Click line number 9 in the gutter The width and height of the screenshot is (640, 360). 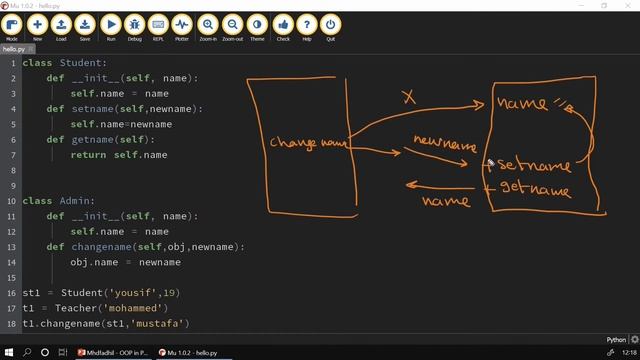(x=13, y=186)
